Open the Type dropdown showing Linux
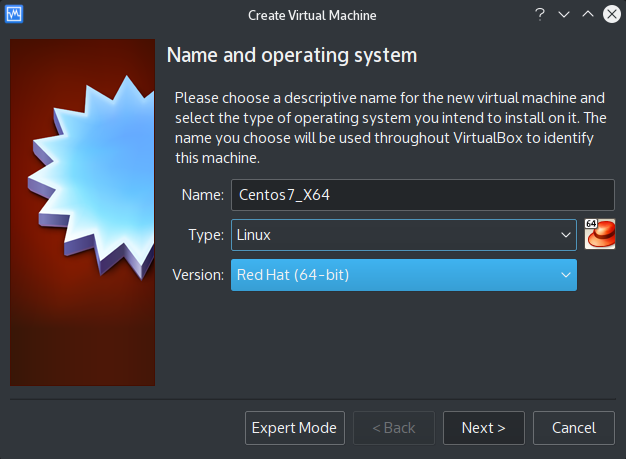 pyautogui.click(x=404, y=235)
